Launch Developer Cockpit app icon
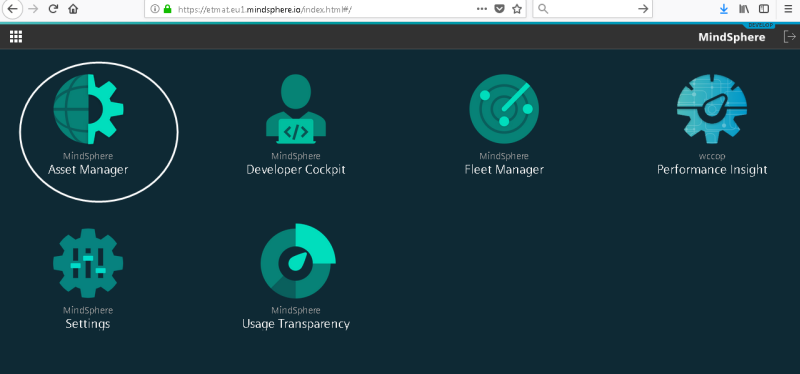This screenshot has width=800, height=374. 296,109
